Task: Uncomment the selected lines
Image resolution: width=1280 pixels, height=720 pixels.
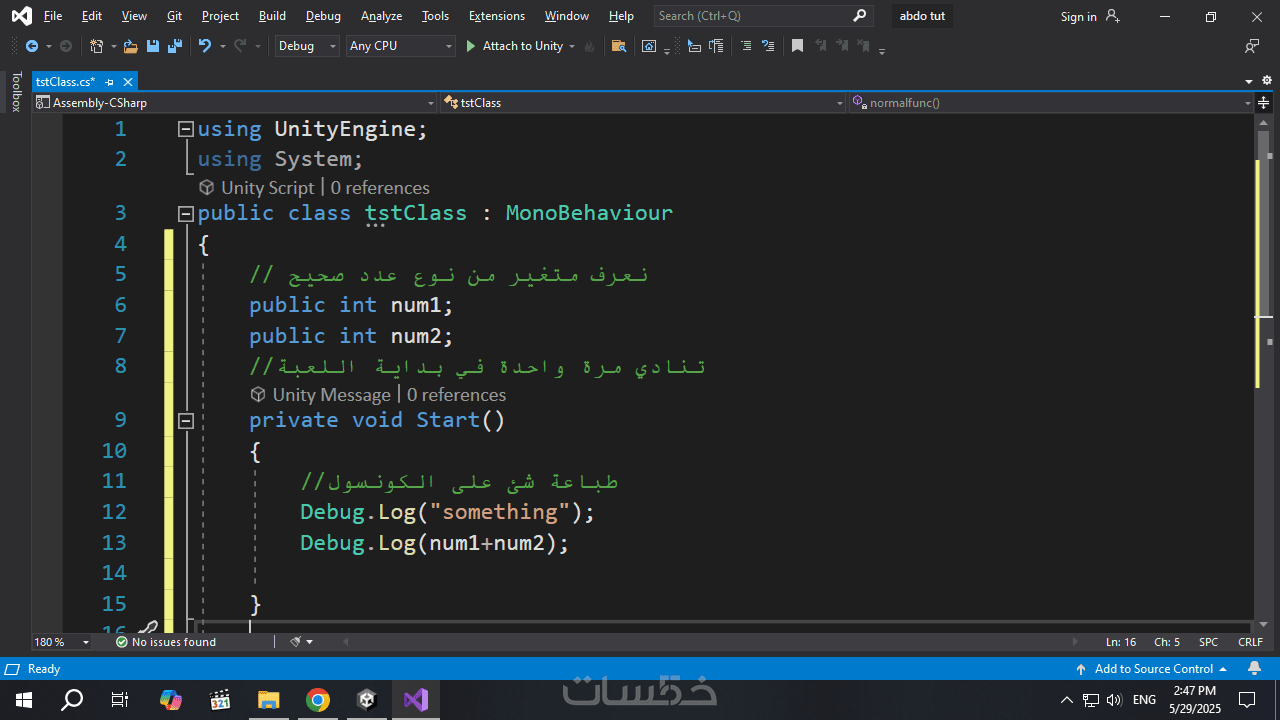Action: [x=768, y=46]
